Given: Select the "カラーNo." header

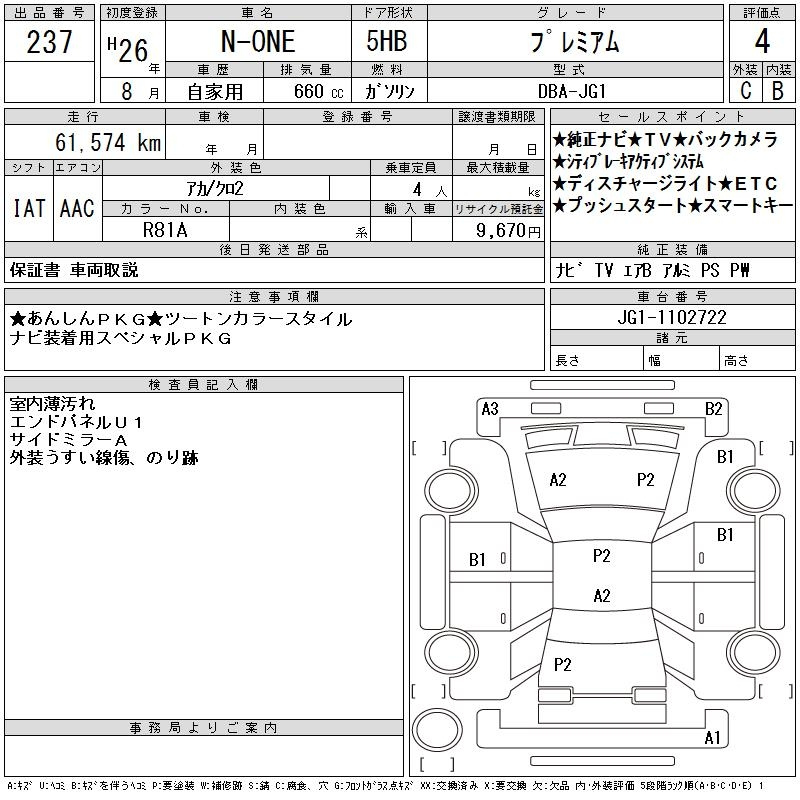Looking at the screenshot, I should coord(165,209).
